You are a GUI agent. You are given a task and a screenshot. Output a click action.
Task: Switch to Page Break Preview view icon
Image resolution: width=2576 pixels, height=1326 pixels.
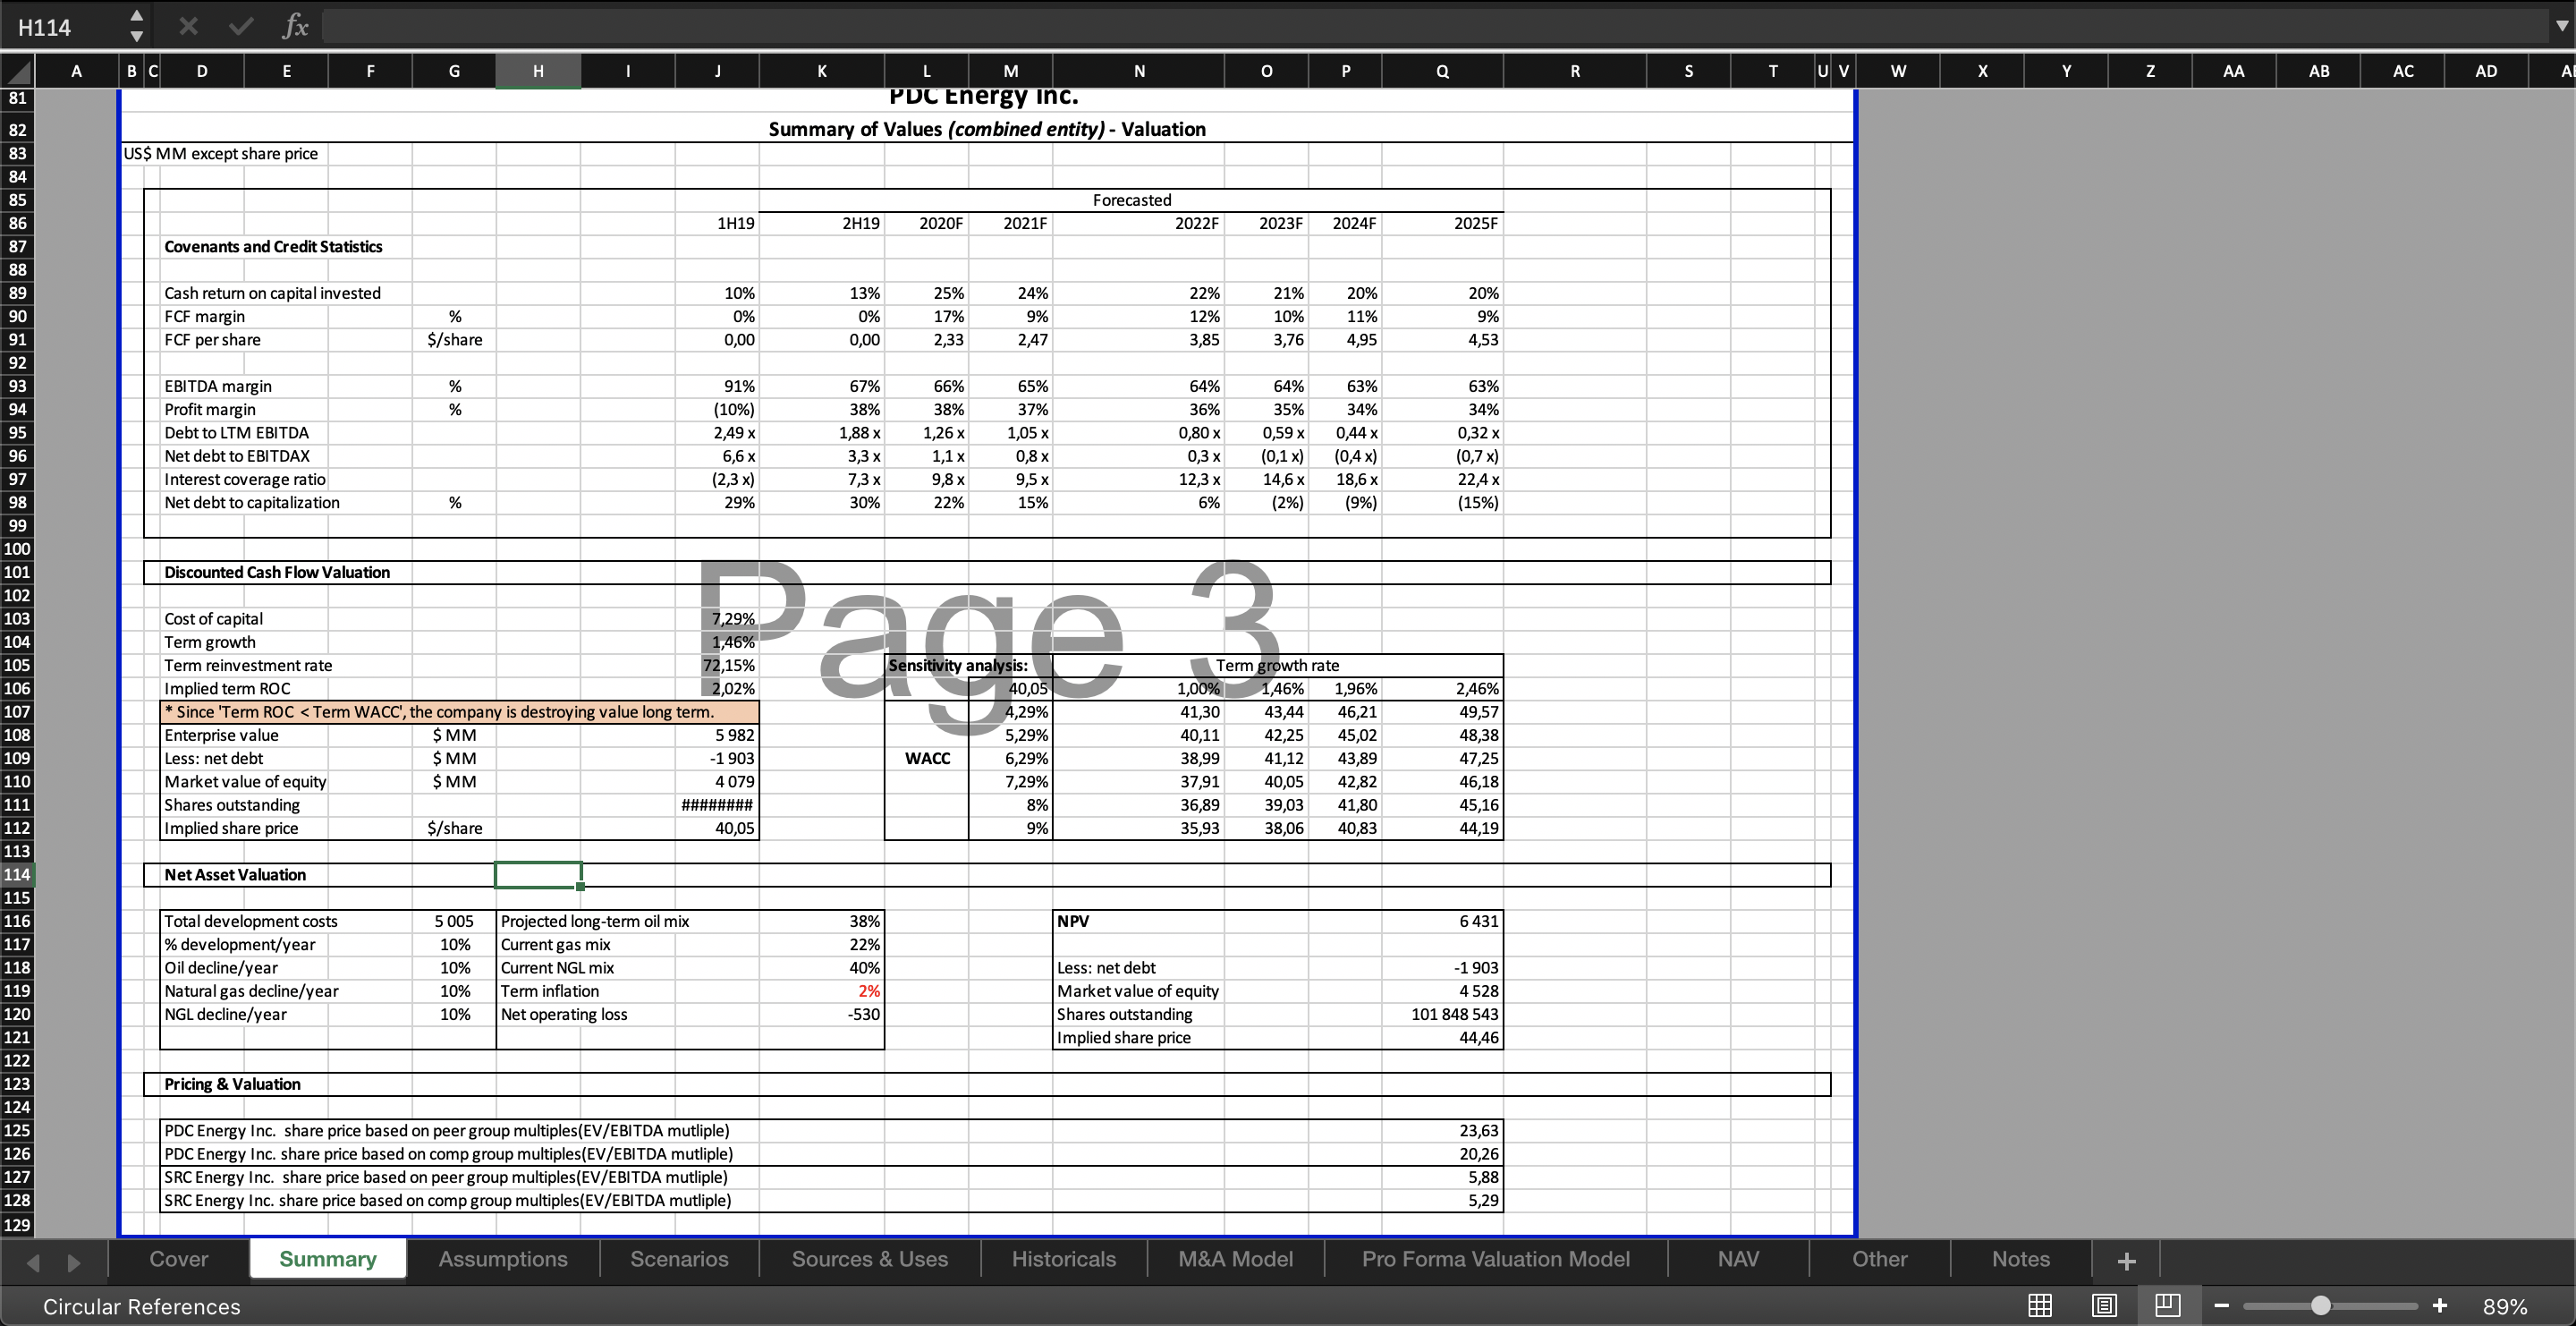click(x=2168, y=1306)
